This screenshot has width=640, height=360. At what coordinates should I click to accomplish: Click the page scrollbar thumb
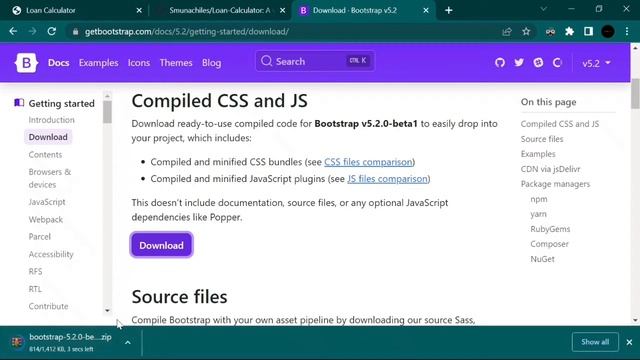click(x=635, y=93)
